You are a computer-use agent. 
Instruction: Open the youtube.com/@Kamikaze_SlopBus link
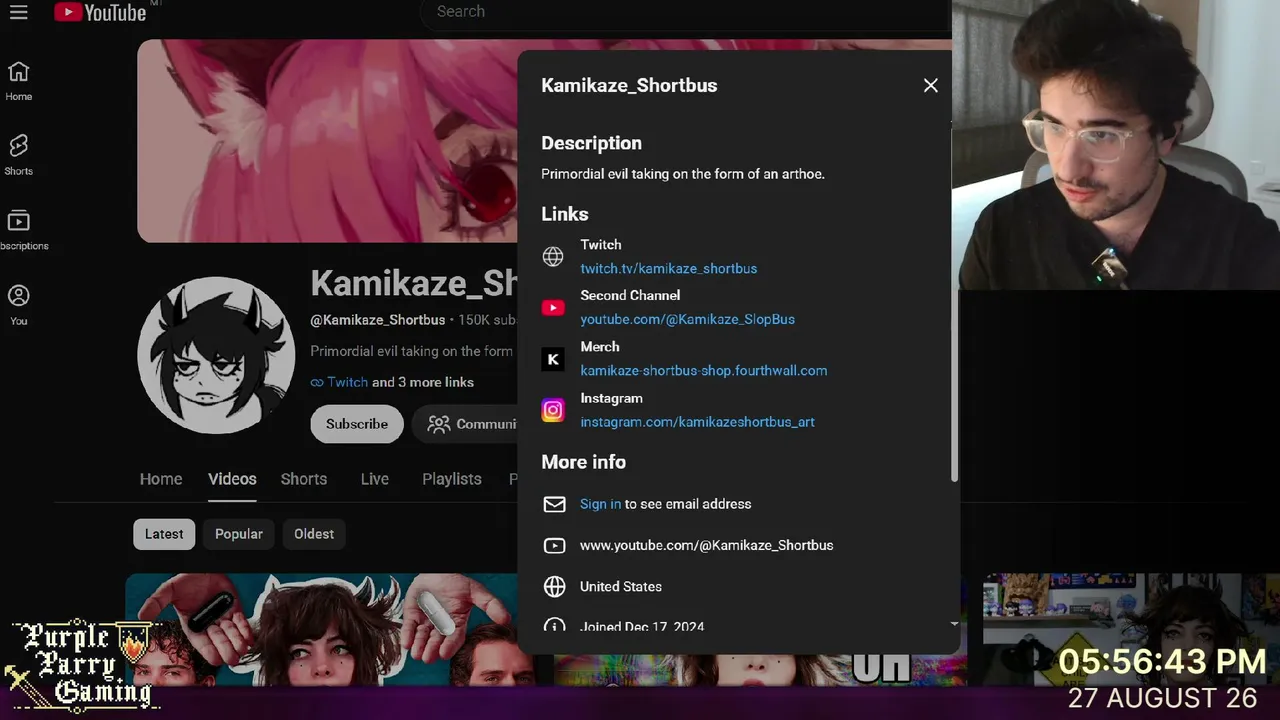pos(688,319)
